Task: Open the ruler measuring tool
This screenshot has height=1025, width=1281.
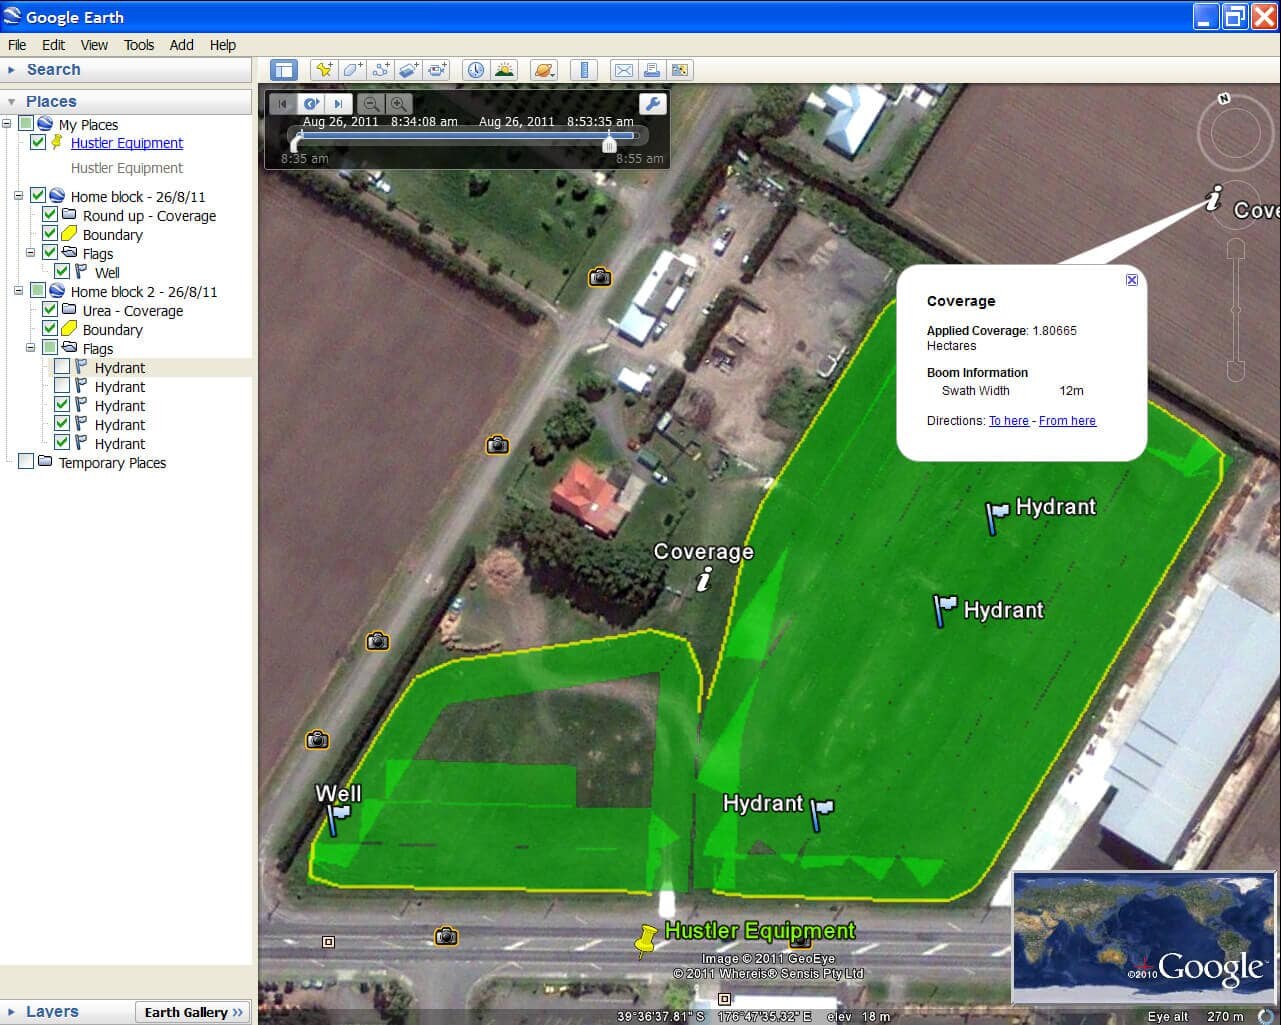Action: point(584,70)
